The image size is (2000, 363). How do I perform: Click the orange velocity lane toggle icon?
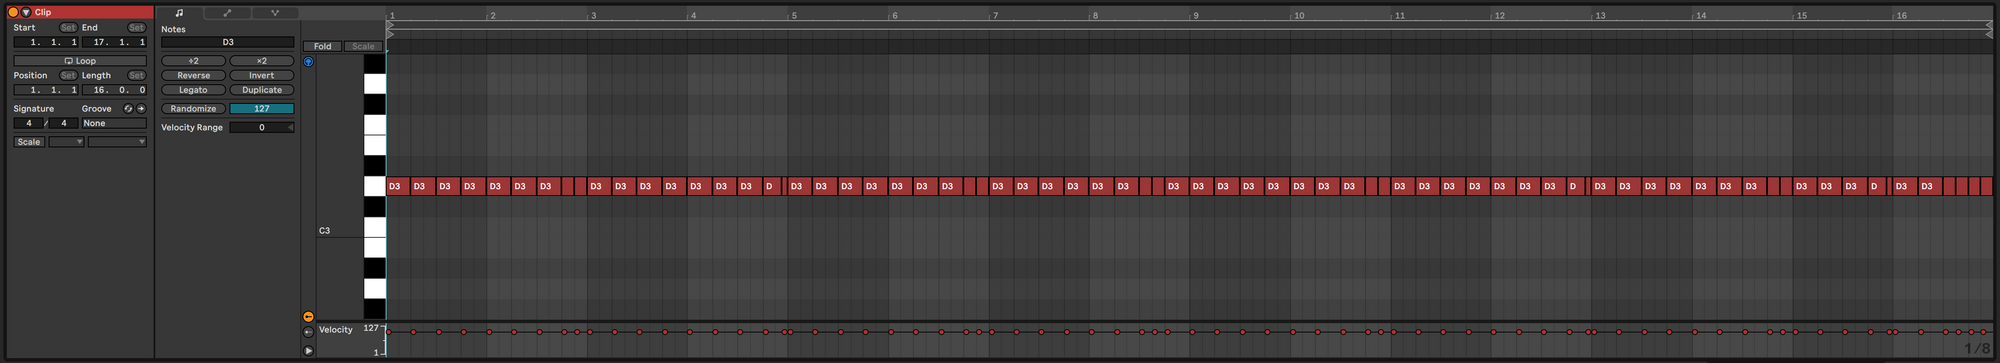[308, 316]
